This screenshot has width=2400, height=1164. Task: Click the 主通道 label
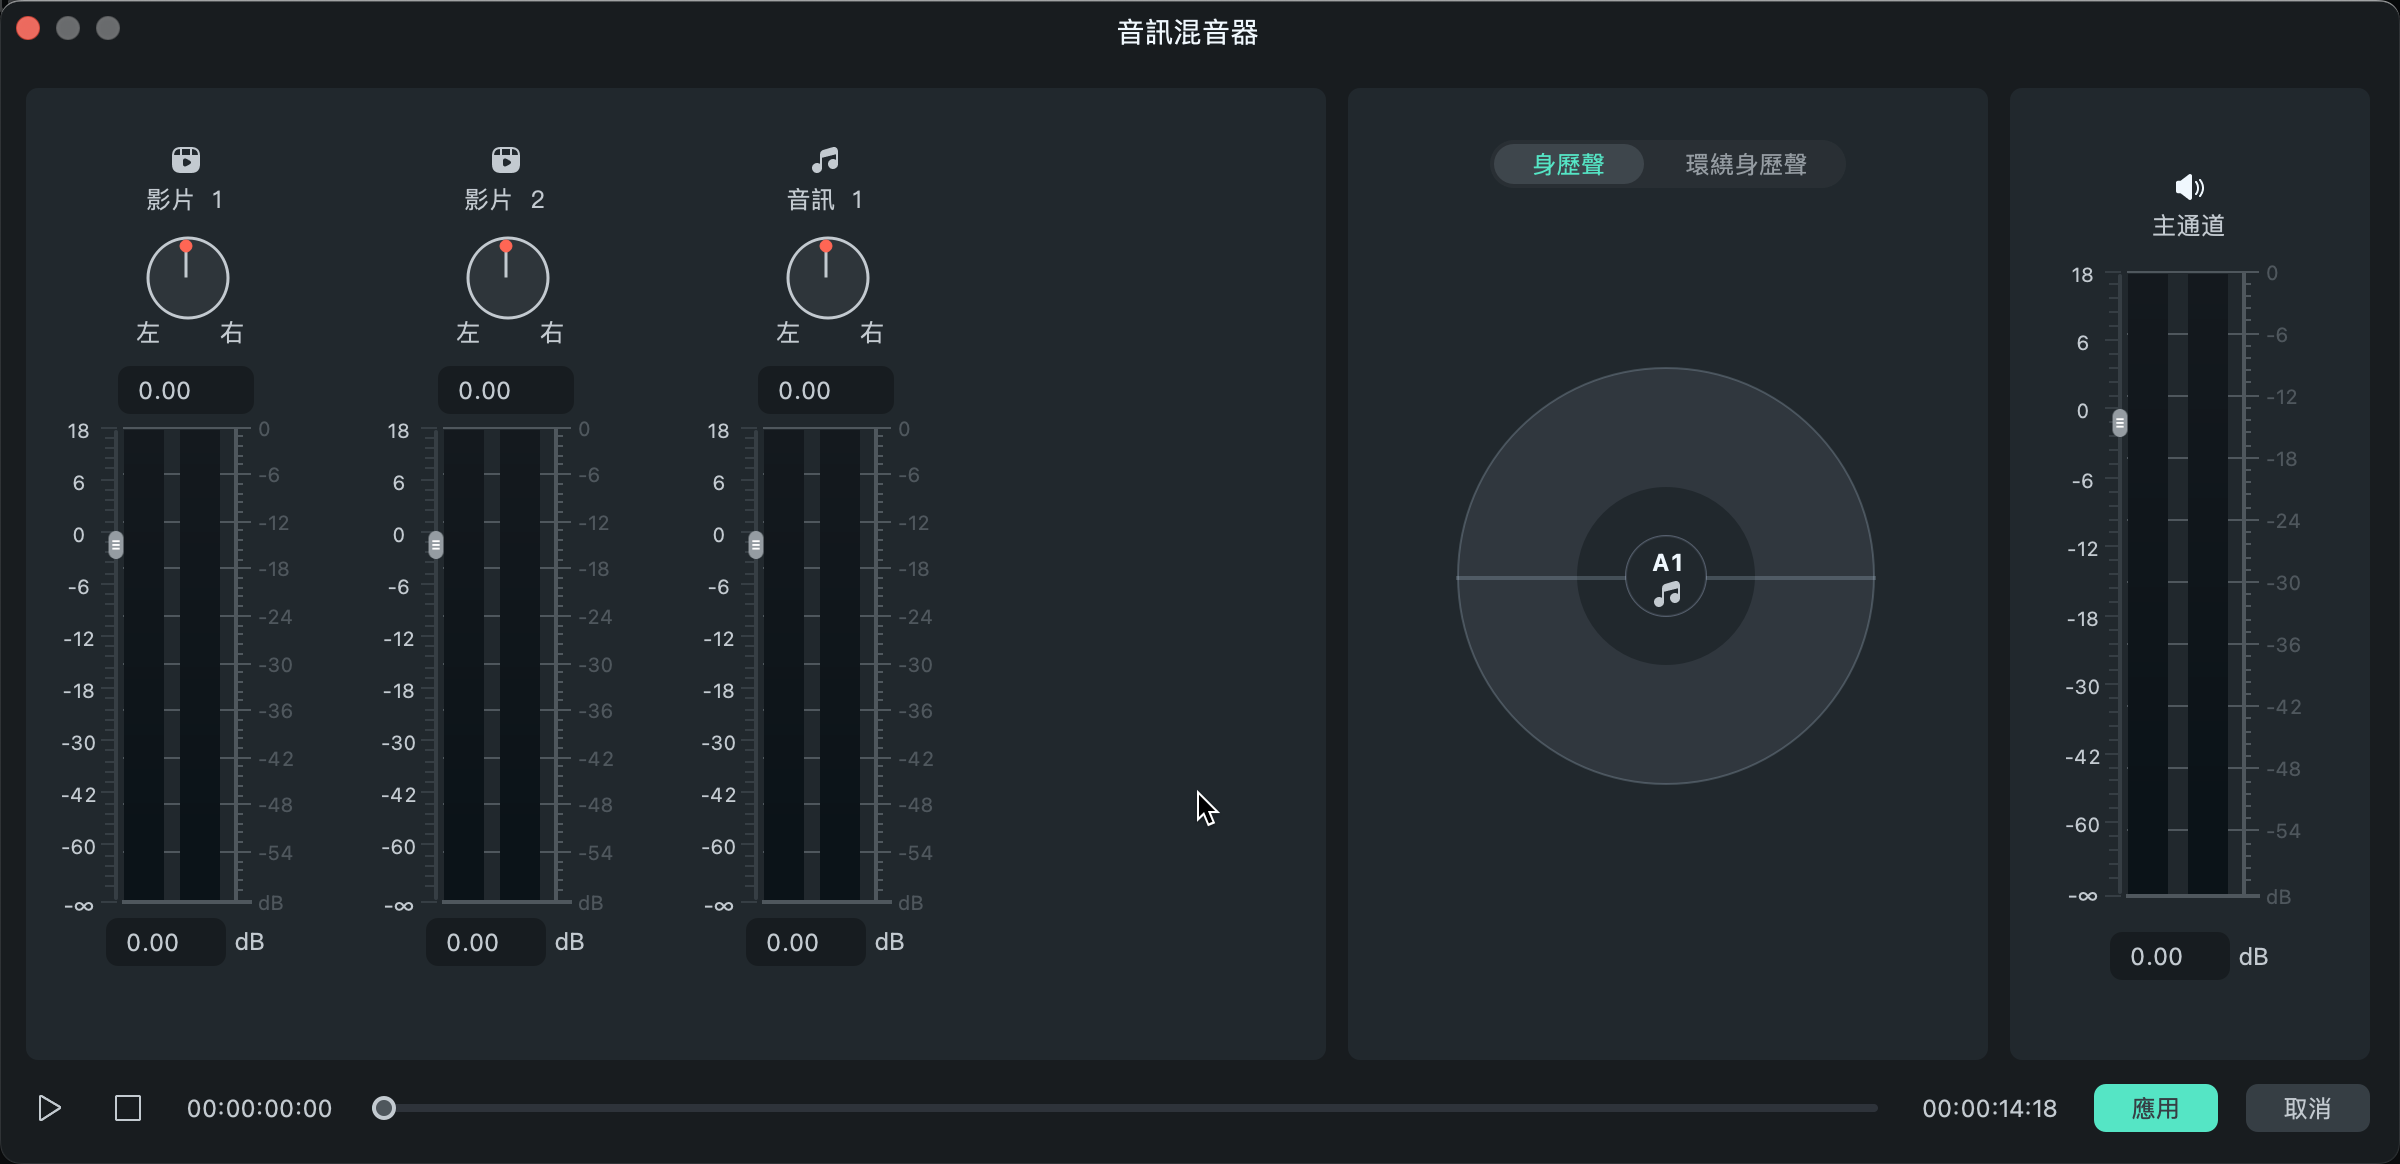point(2189,226)
